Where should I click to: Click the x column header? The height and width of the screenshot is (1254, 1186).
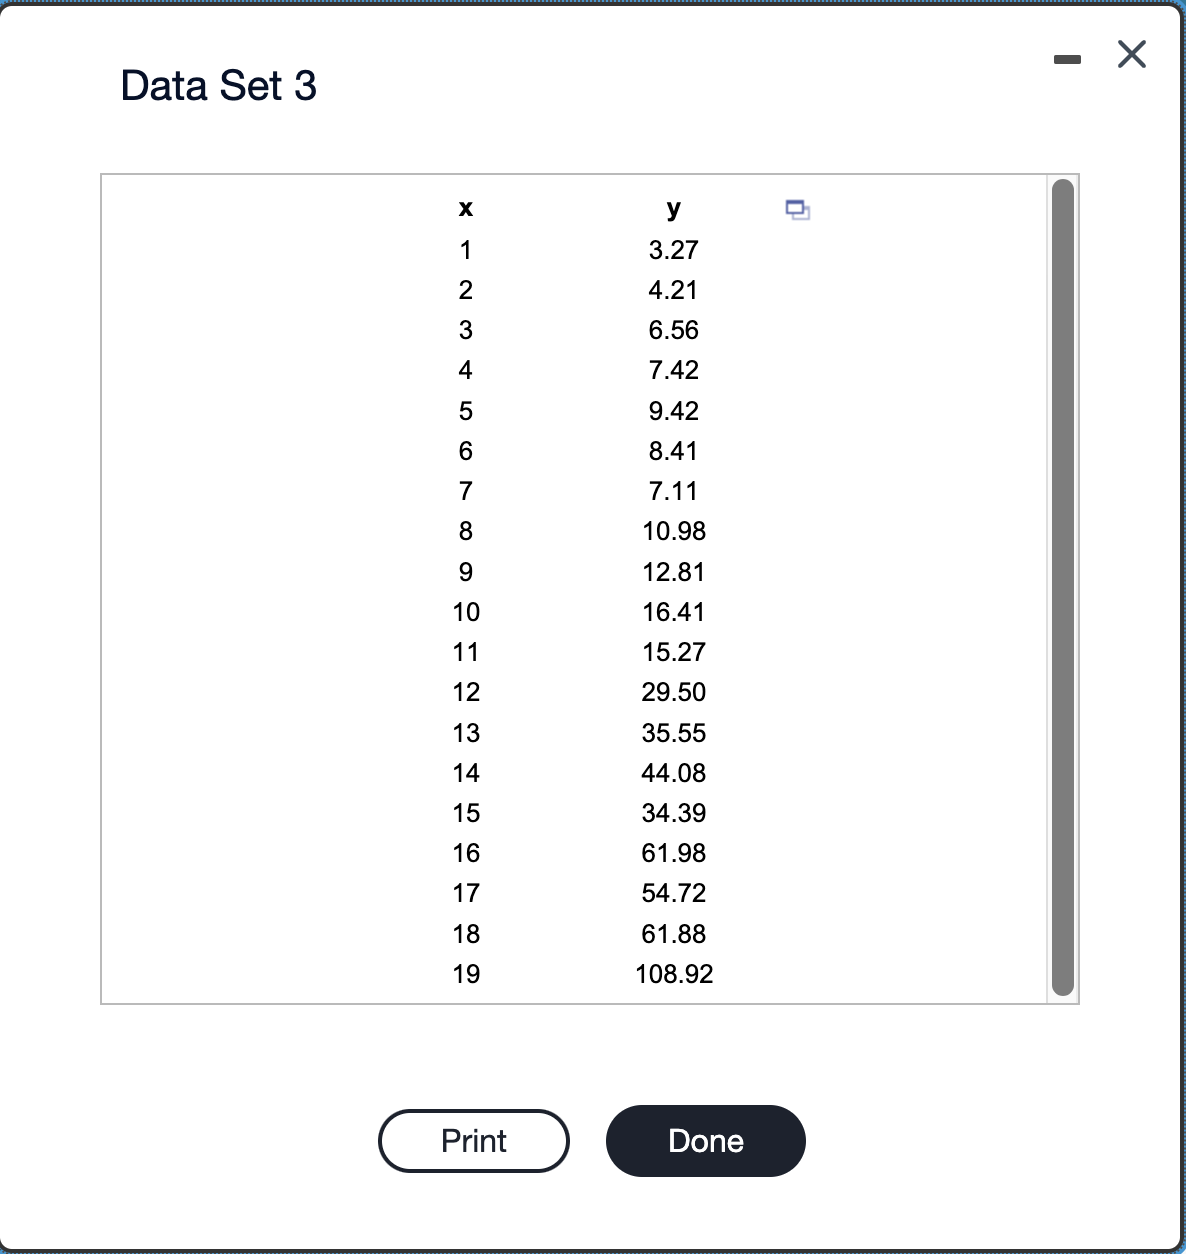tap(466, 209)
